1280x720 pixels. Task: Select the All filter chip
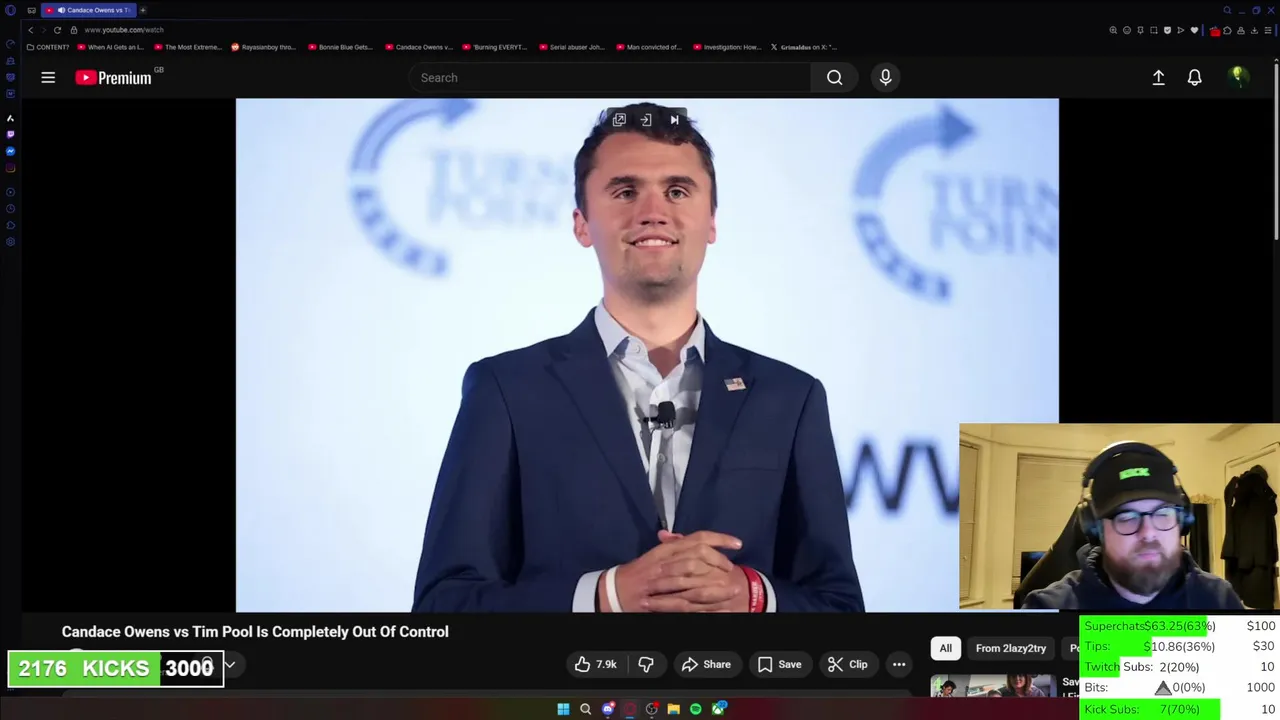click(x=945, y=648)
